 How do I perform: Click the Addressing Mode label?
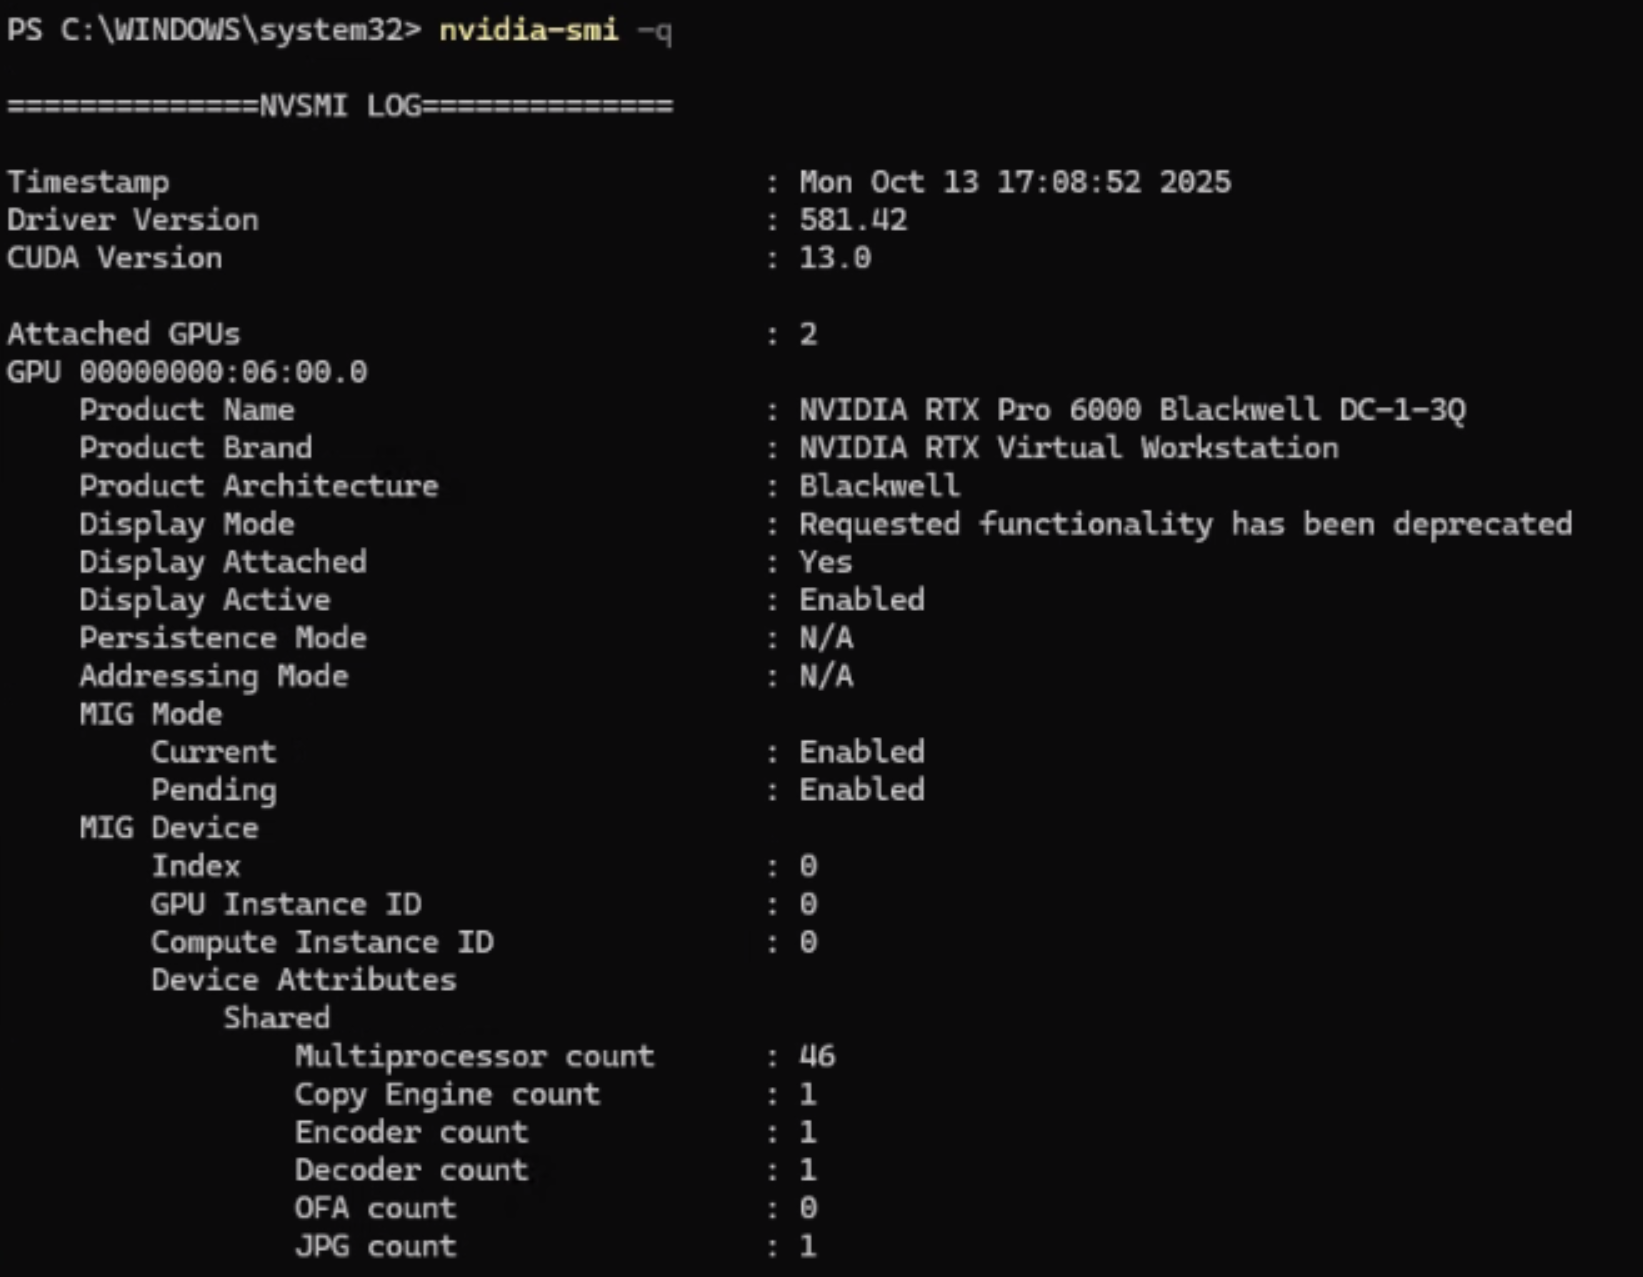pos(214,676)
